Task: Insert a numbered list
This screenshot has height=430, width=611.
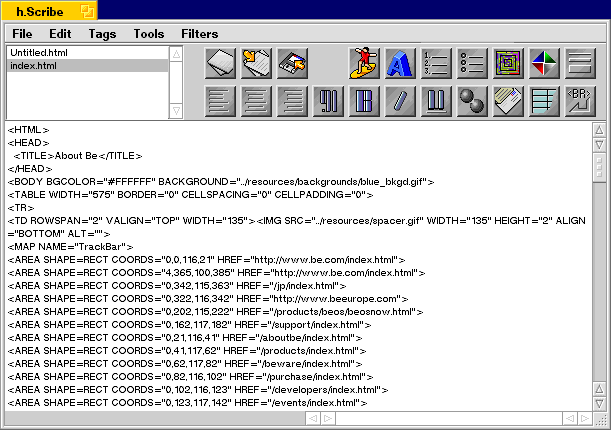Action: (436, 63)
